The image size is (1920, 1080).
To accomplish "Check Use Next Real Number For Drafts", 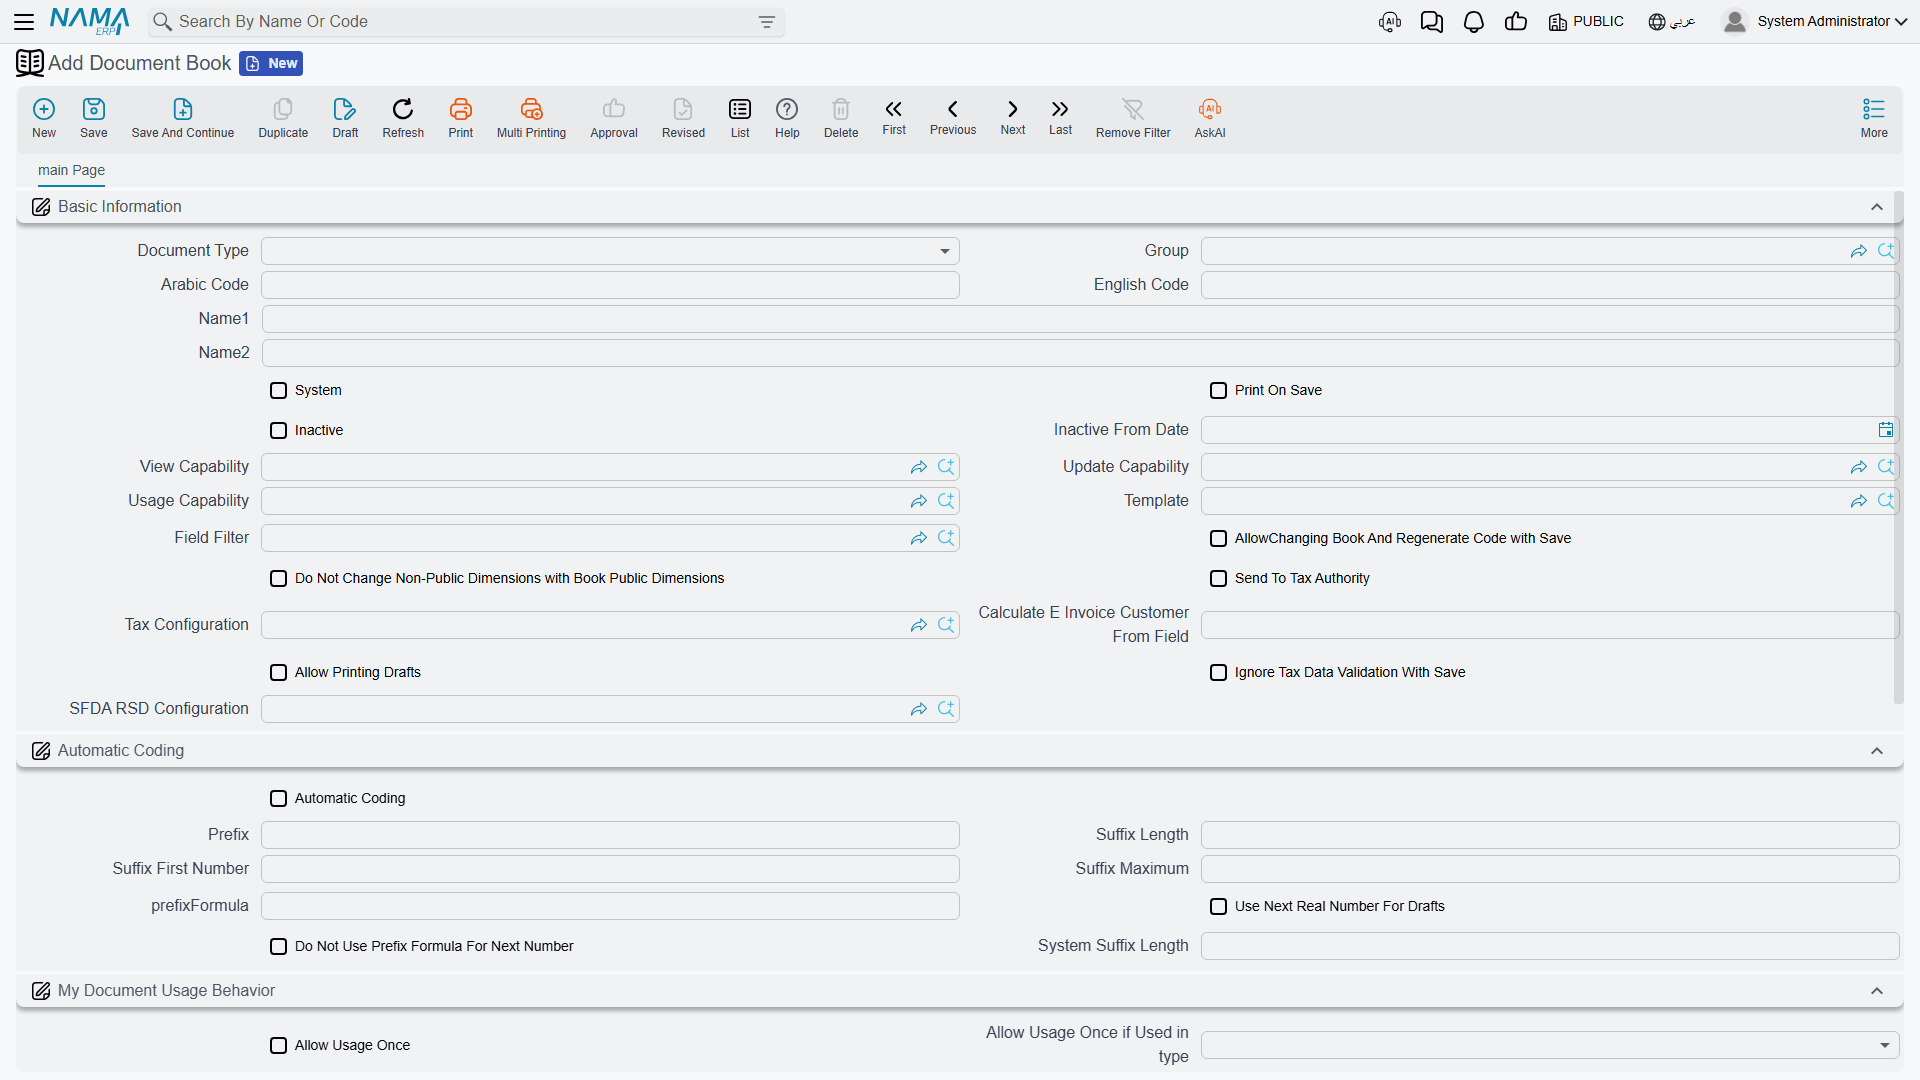I will coord(1219,907).
